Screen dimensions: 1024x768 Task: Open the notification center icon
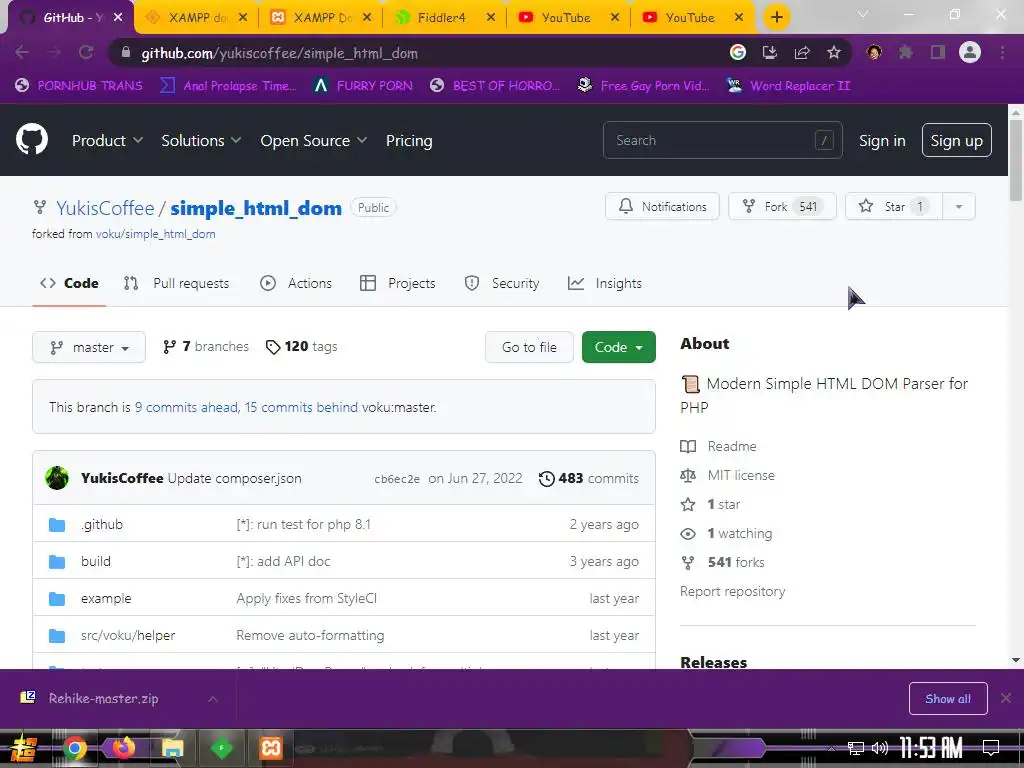(x=991, y=748)
